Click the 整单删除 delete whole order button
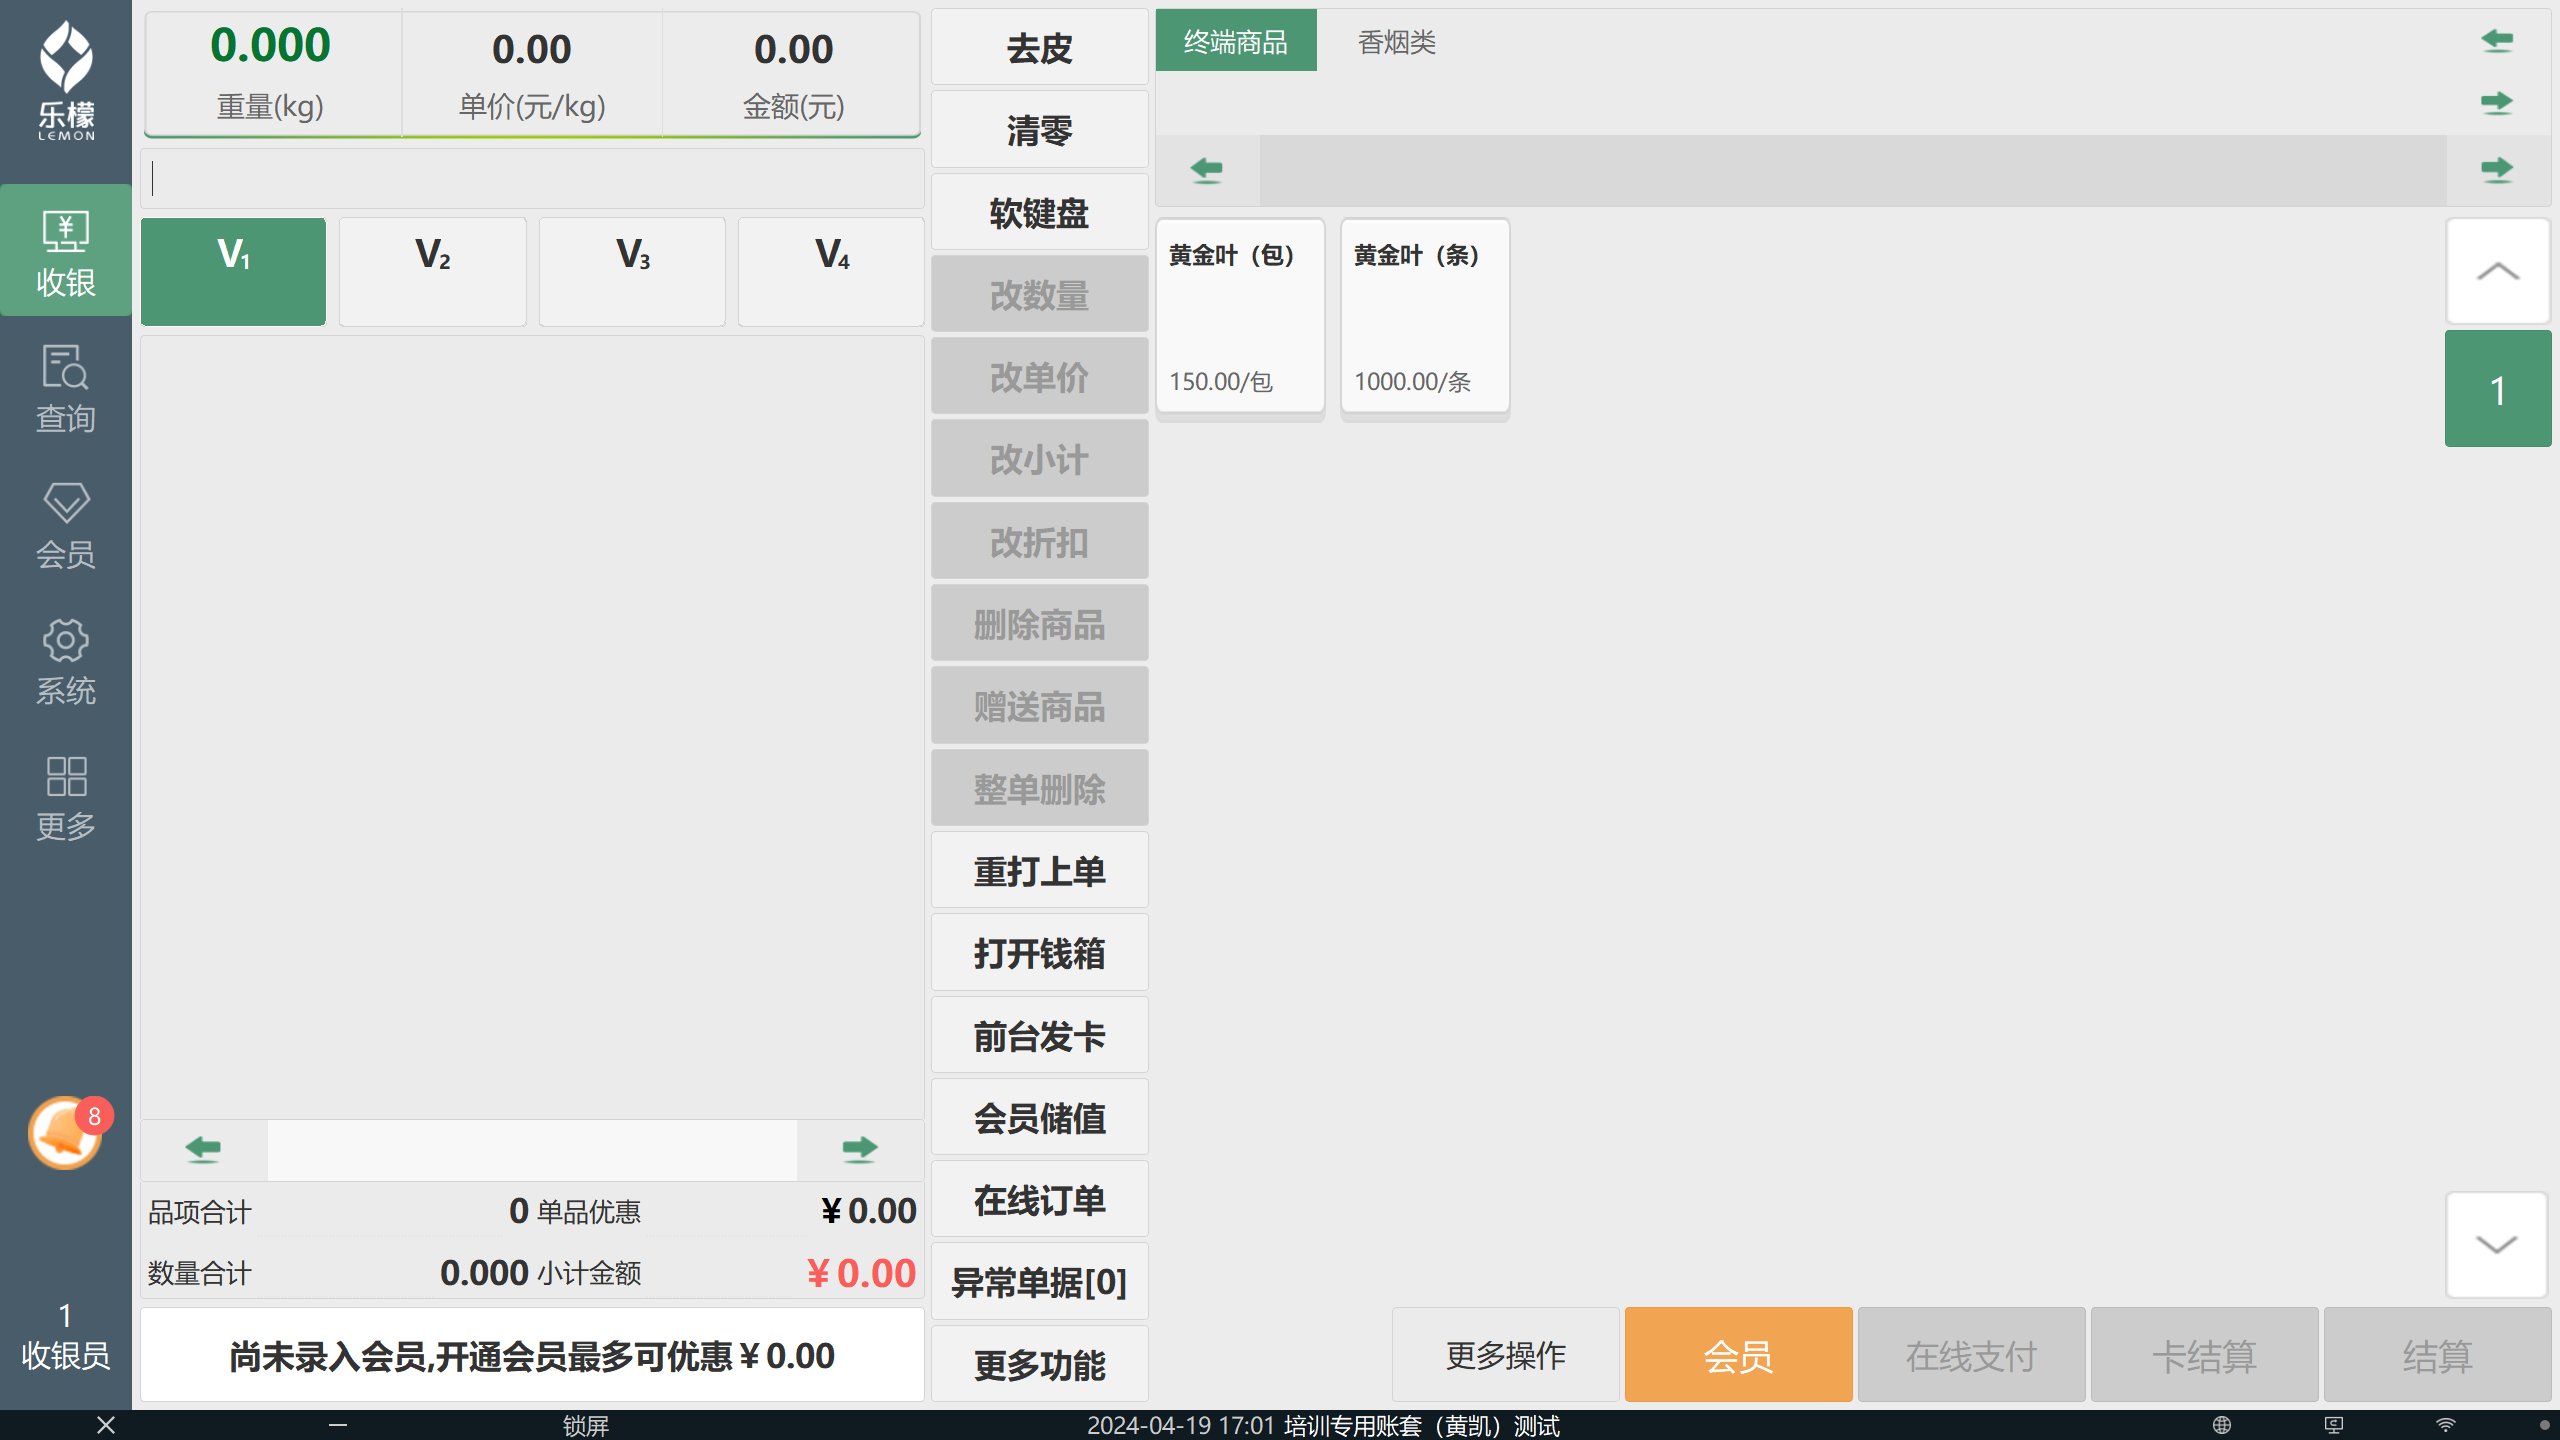 tap(1040, 789)
